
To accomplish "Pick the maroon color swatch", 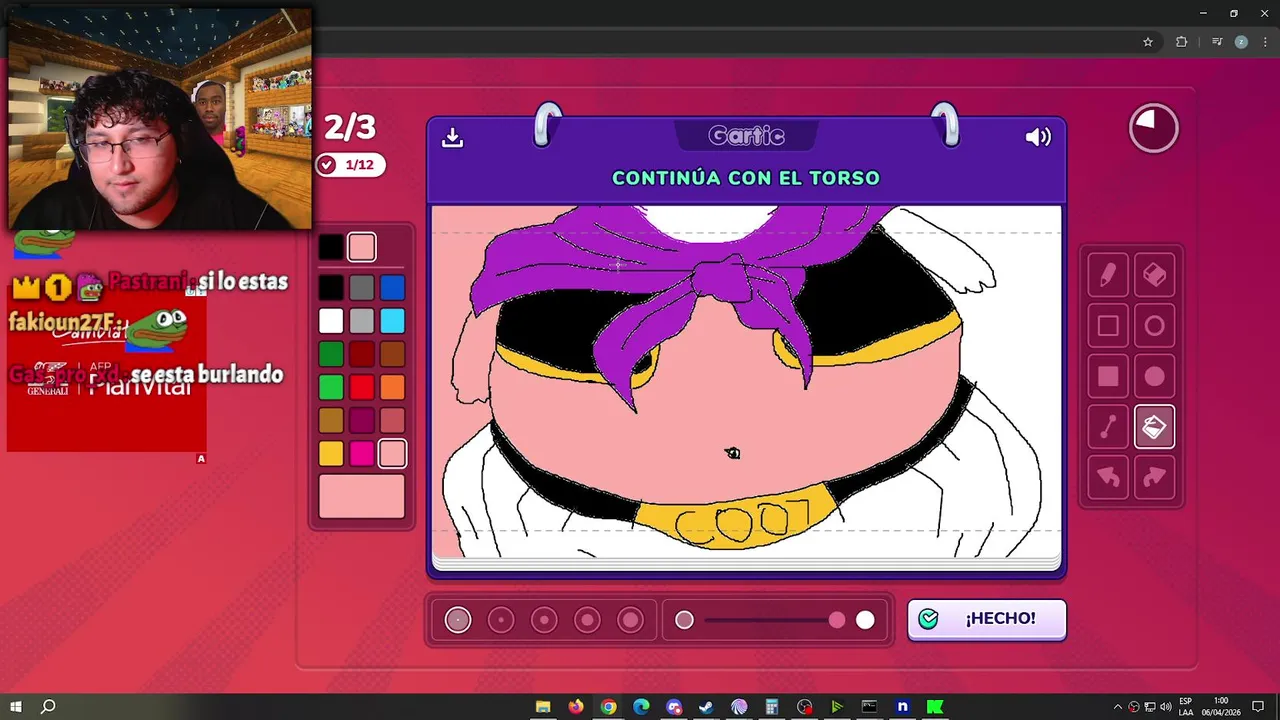I will (x=362, y=420).
